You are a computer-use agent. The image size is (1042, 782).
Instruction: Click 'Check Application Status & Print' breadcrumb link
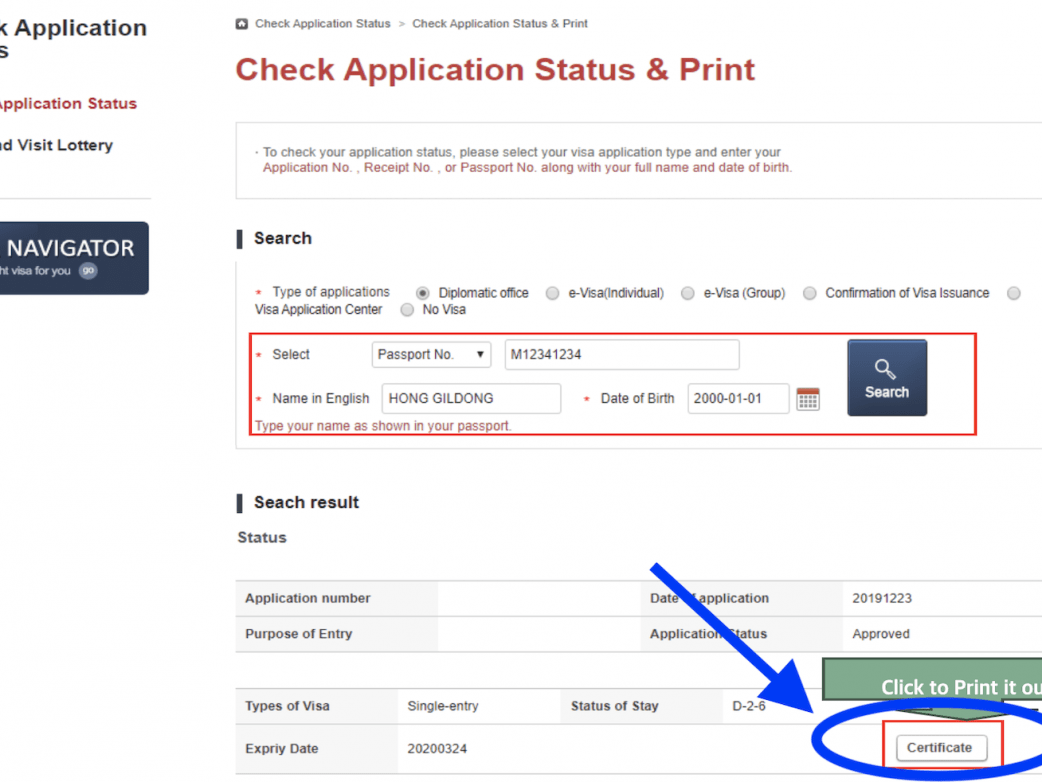tap(500, 24)
